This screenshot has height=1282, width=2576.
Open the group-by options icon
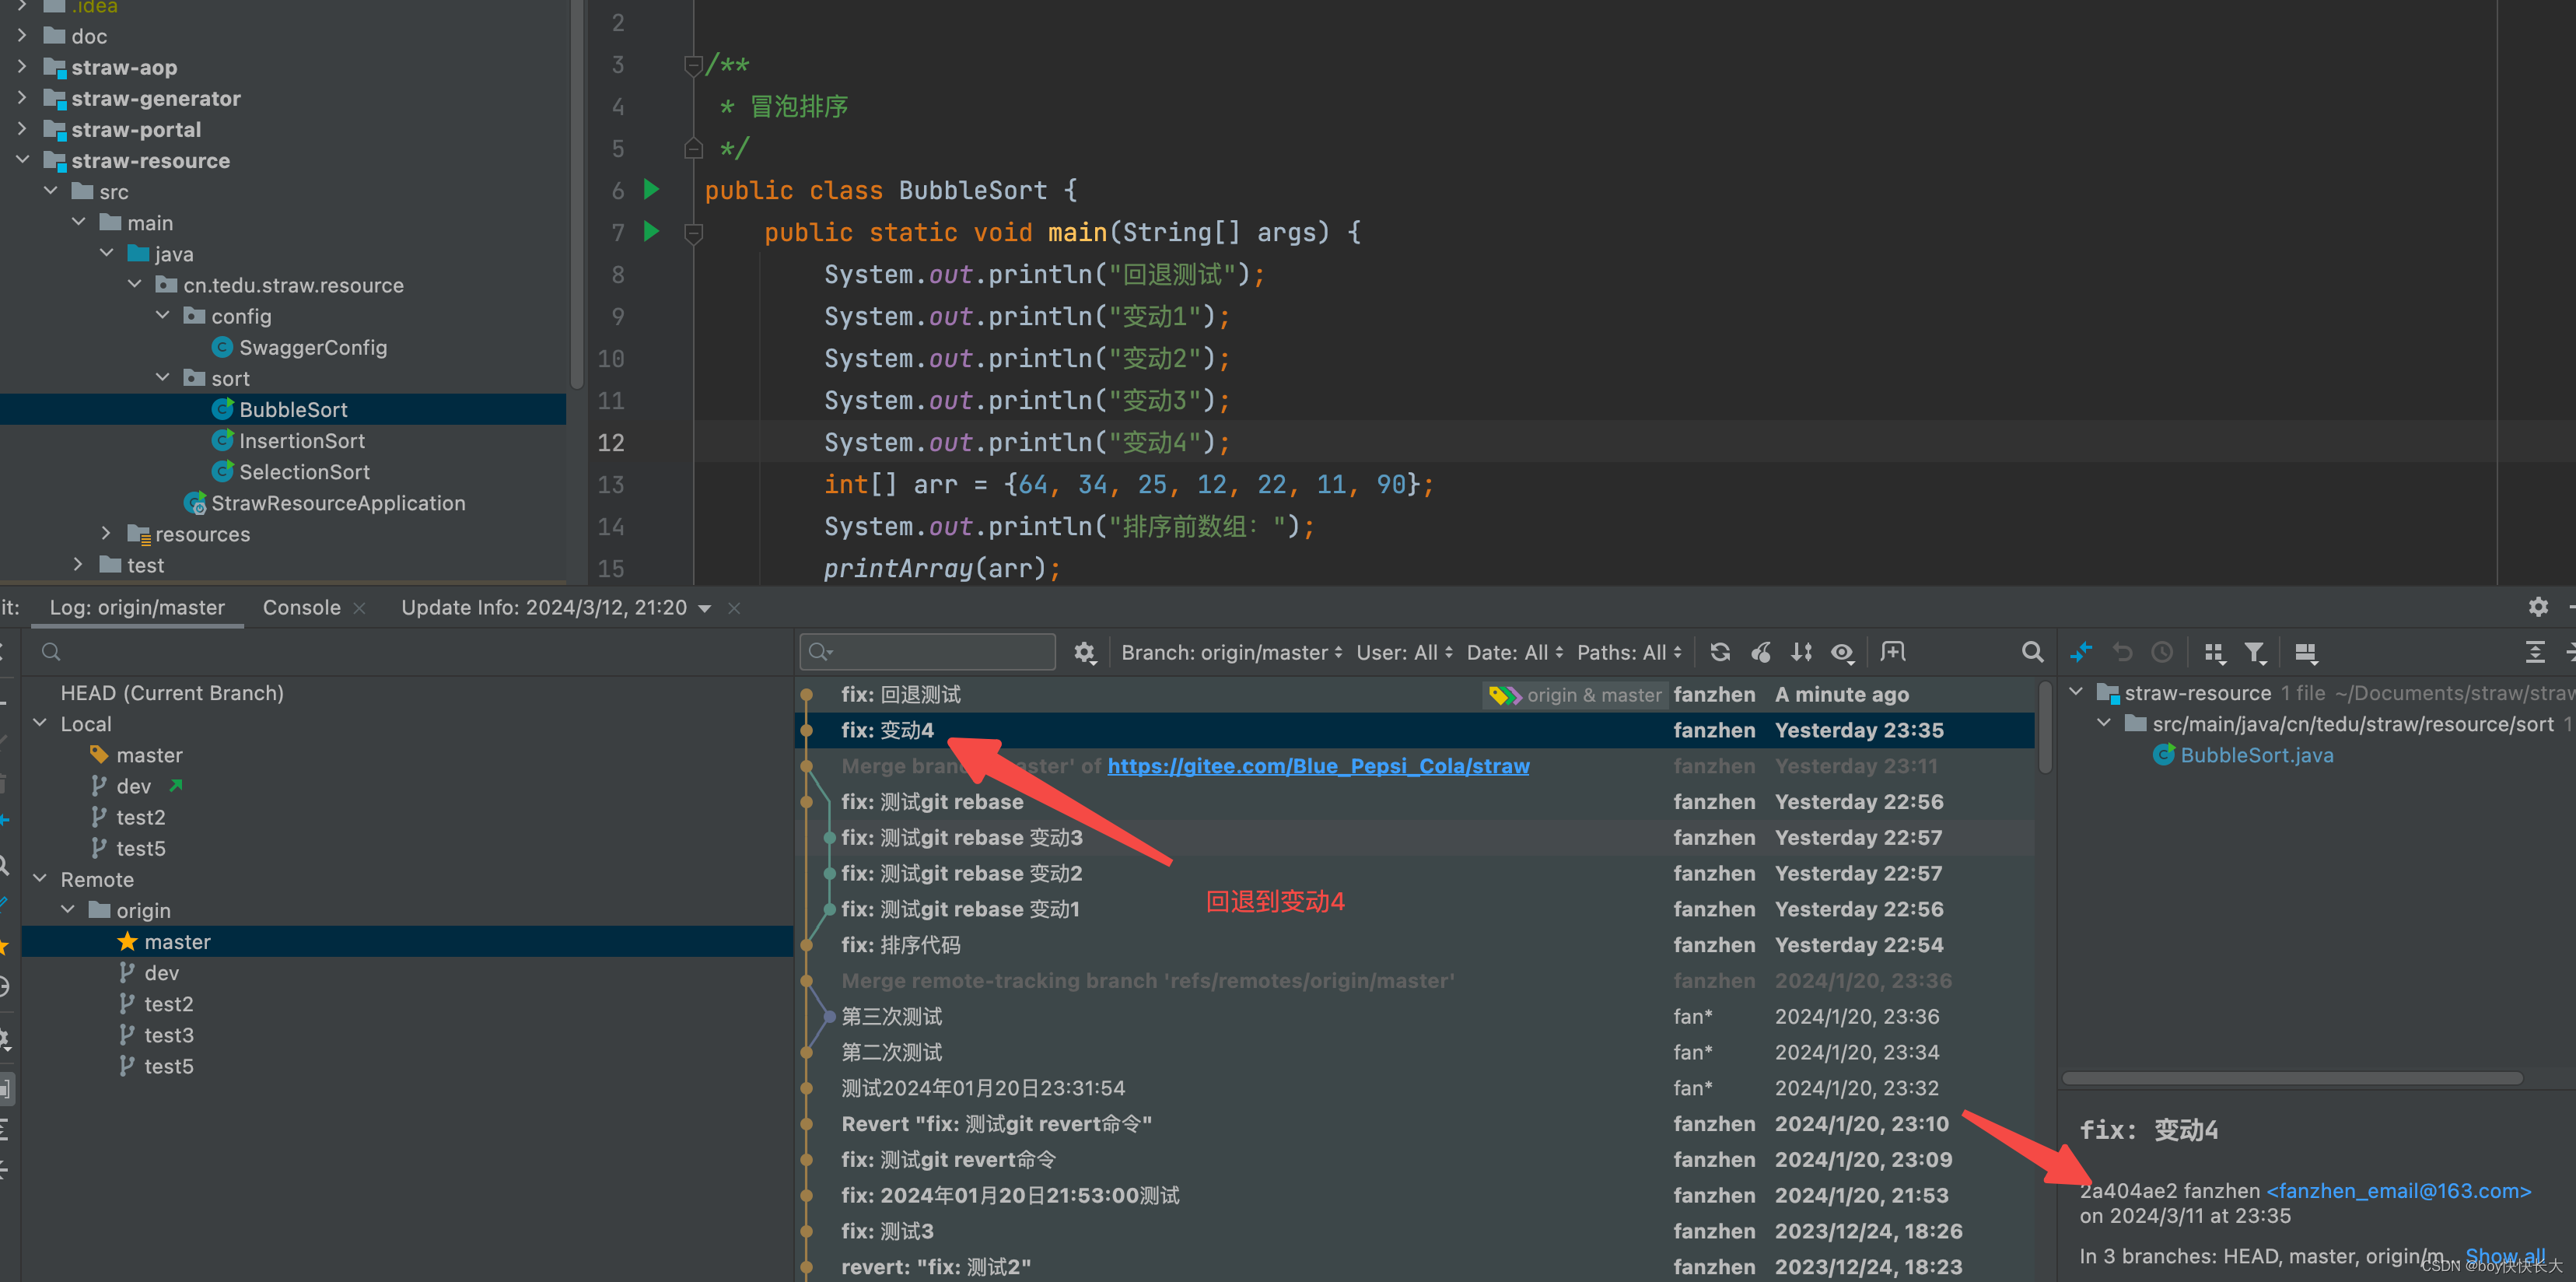pyautogui.click(x=2214, y=653)
